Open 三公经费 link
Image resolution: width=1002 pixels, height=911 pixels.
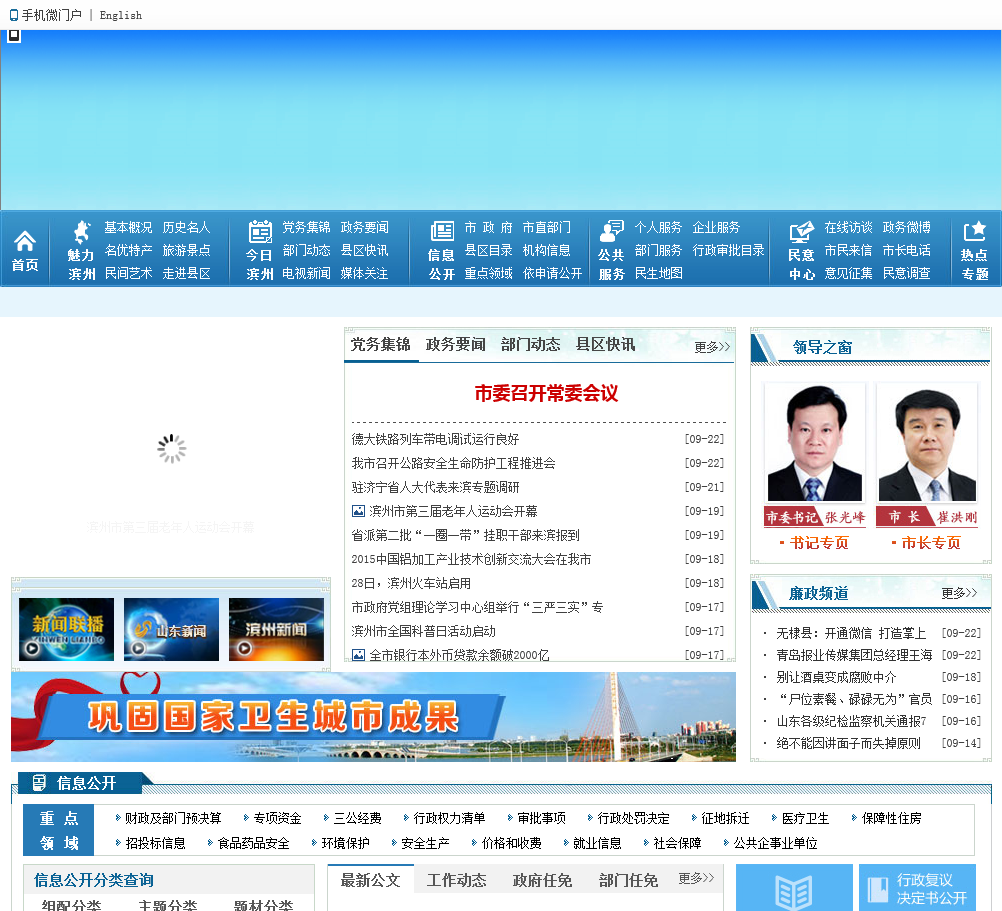(357, 818)
